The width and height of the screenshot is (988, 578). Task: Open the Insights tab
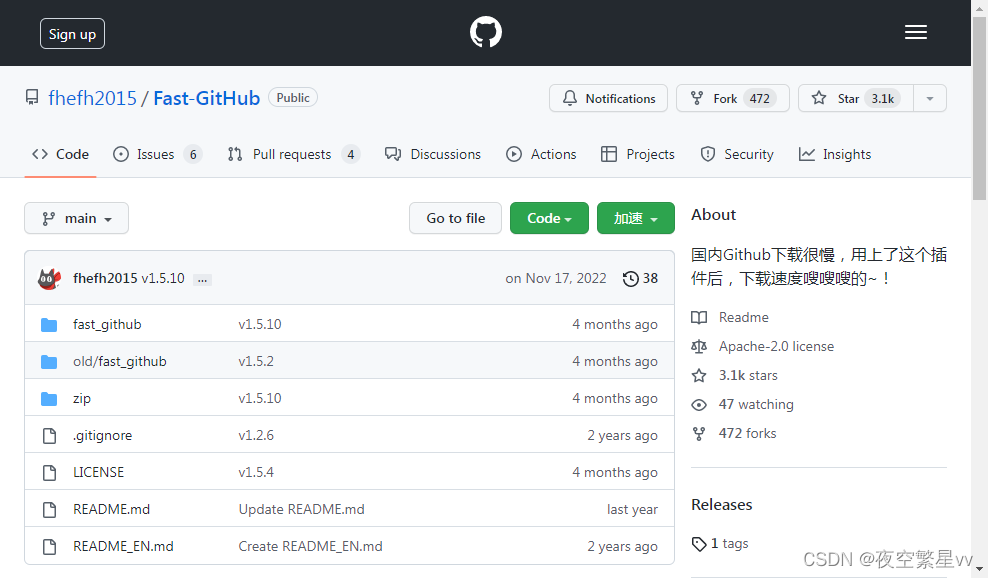835,154
